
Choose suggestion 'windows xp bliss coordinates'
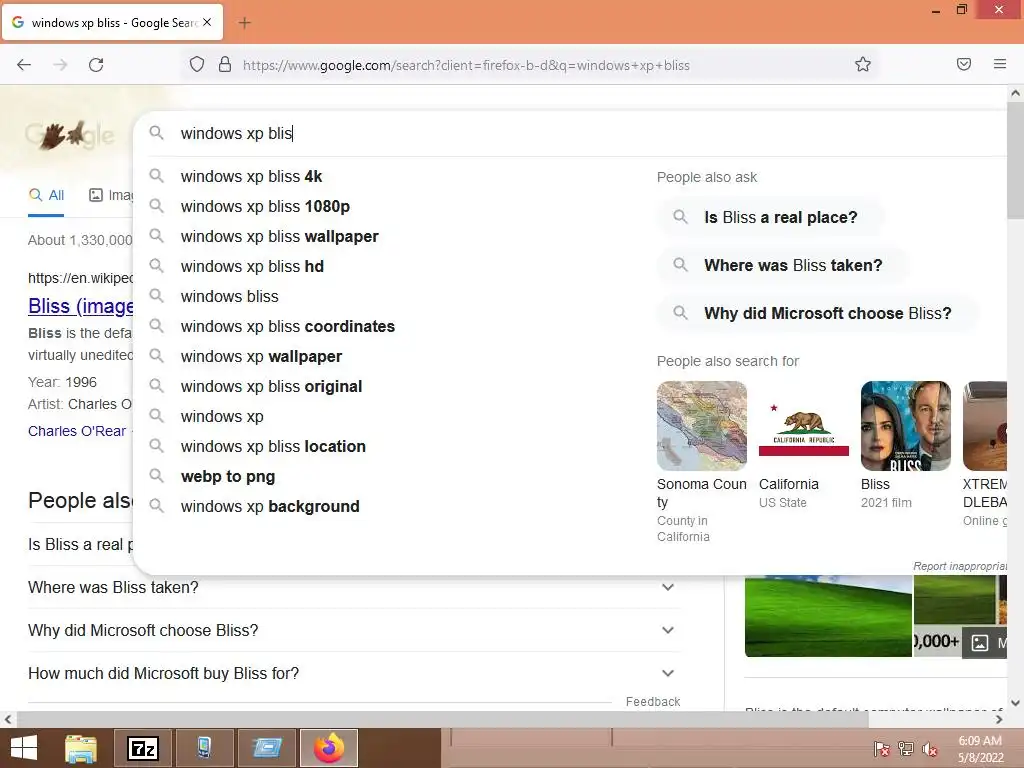tap(287, 327)
